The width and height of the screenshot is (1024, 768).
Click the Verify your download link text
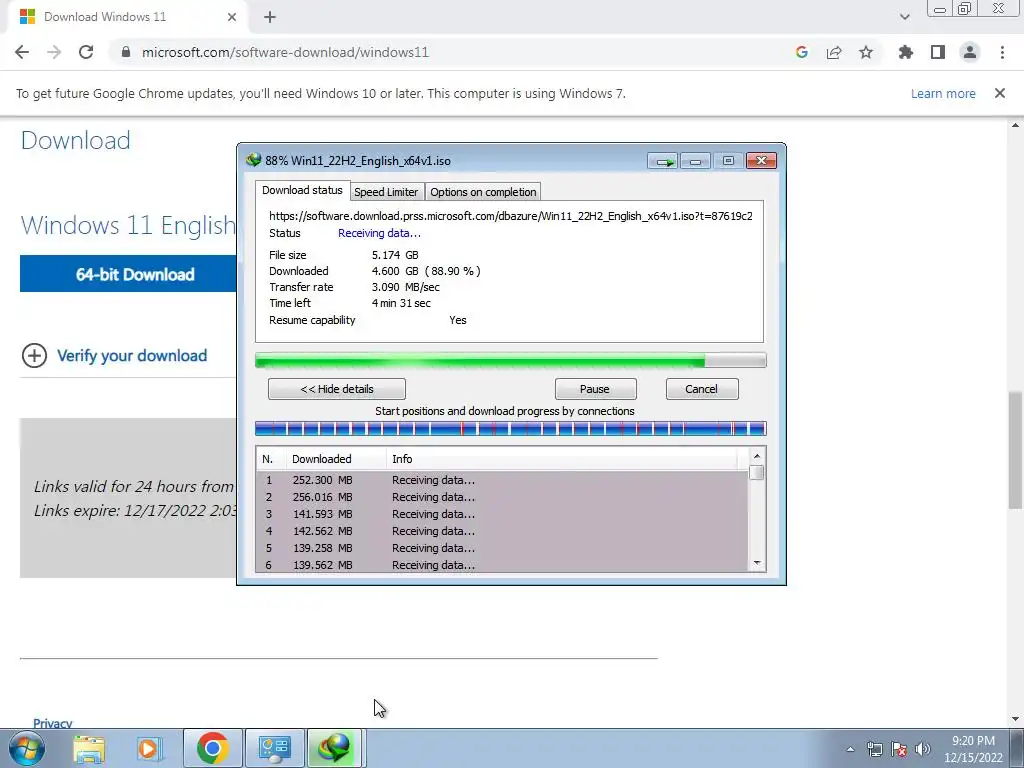(132, 355)
